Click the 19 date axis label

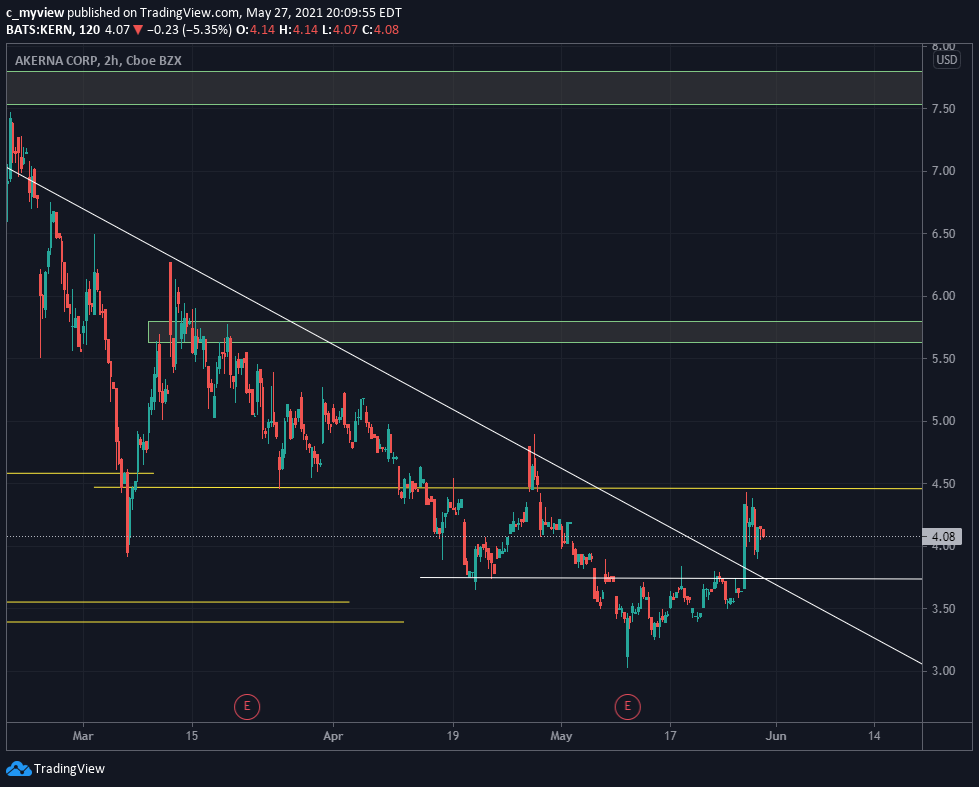[x=453, y=736]
